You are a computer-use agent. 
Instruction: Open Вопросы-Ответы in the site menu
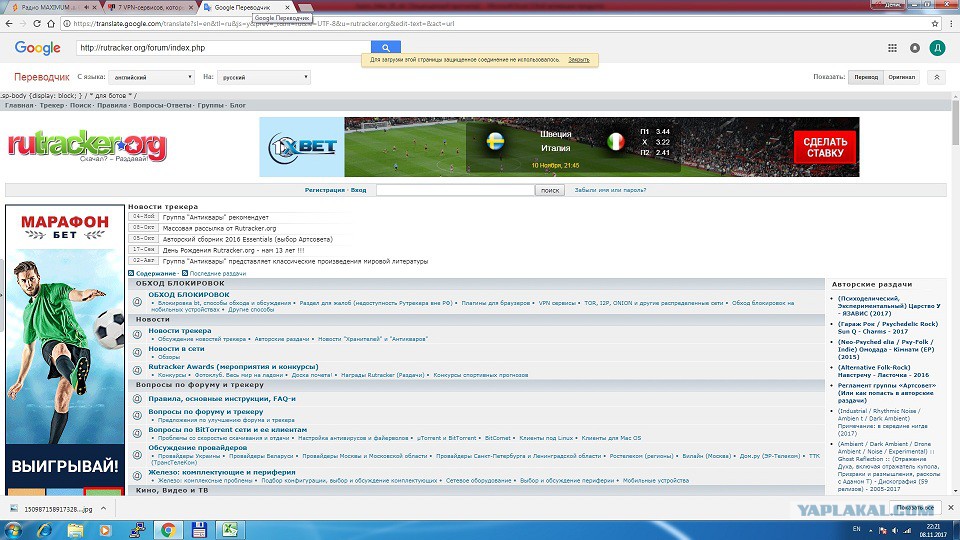click(162, 105)
